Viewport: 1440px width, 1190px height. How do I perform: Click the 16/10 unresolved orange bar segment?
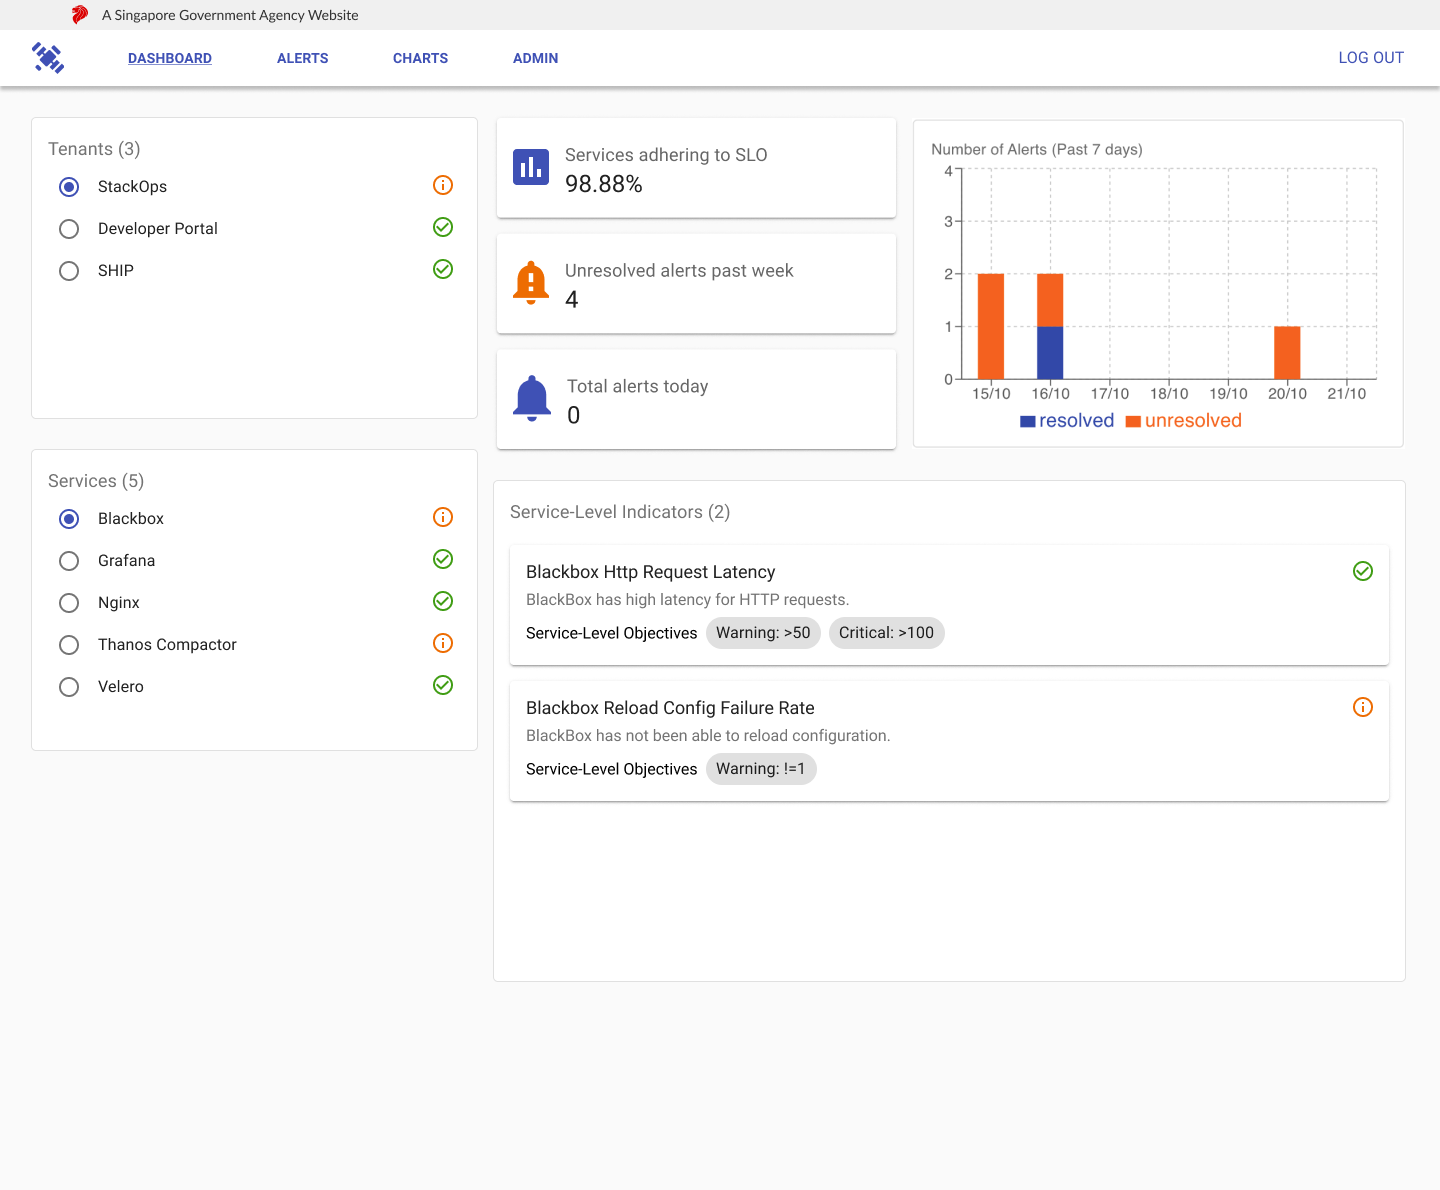pos(1050,300)
